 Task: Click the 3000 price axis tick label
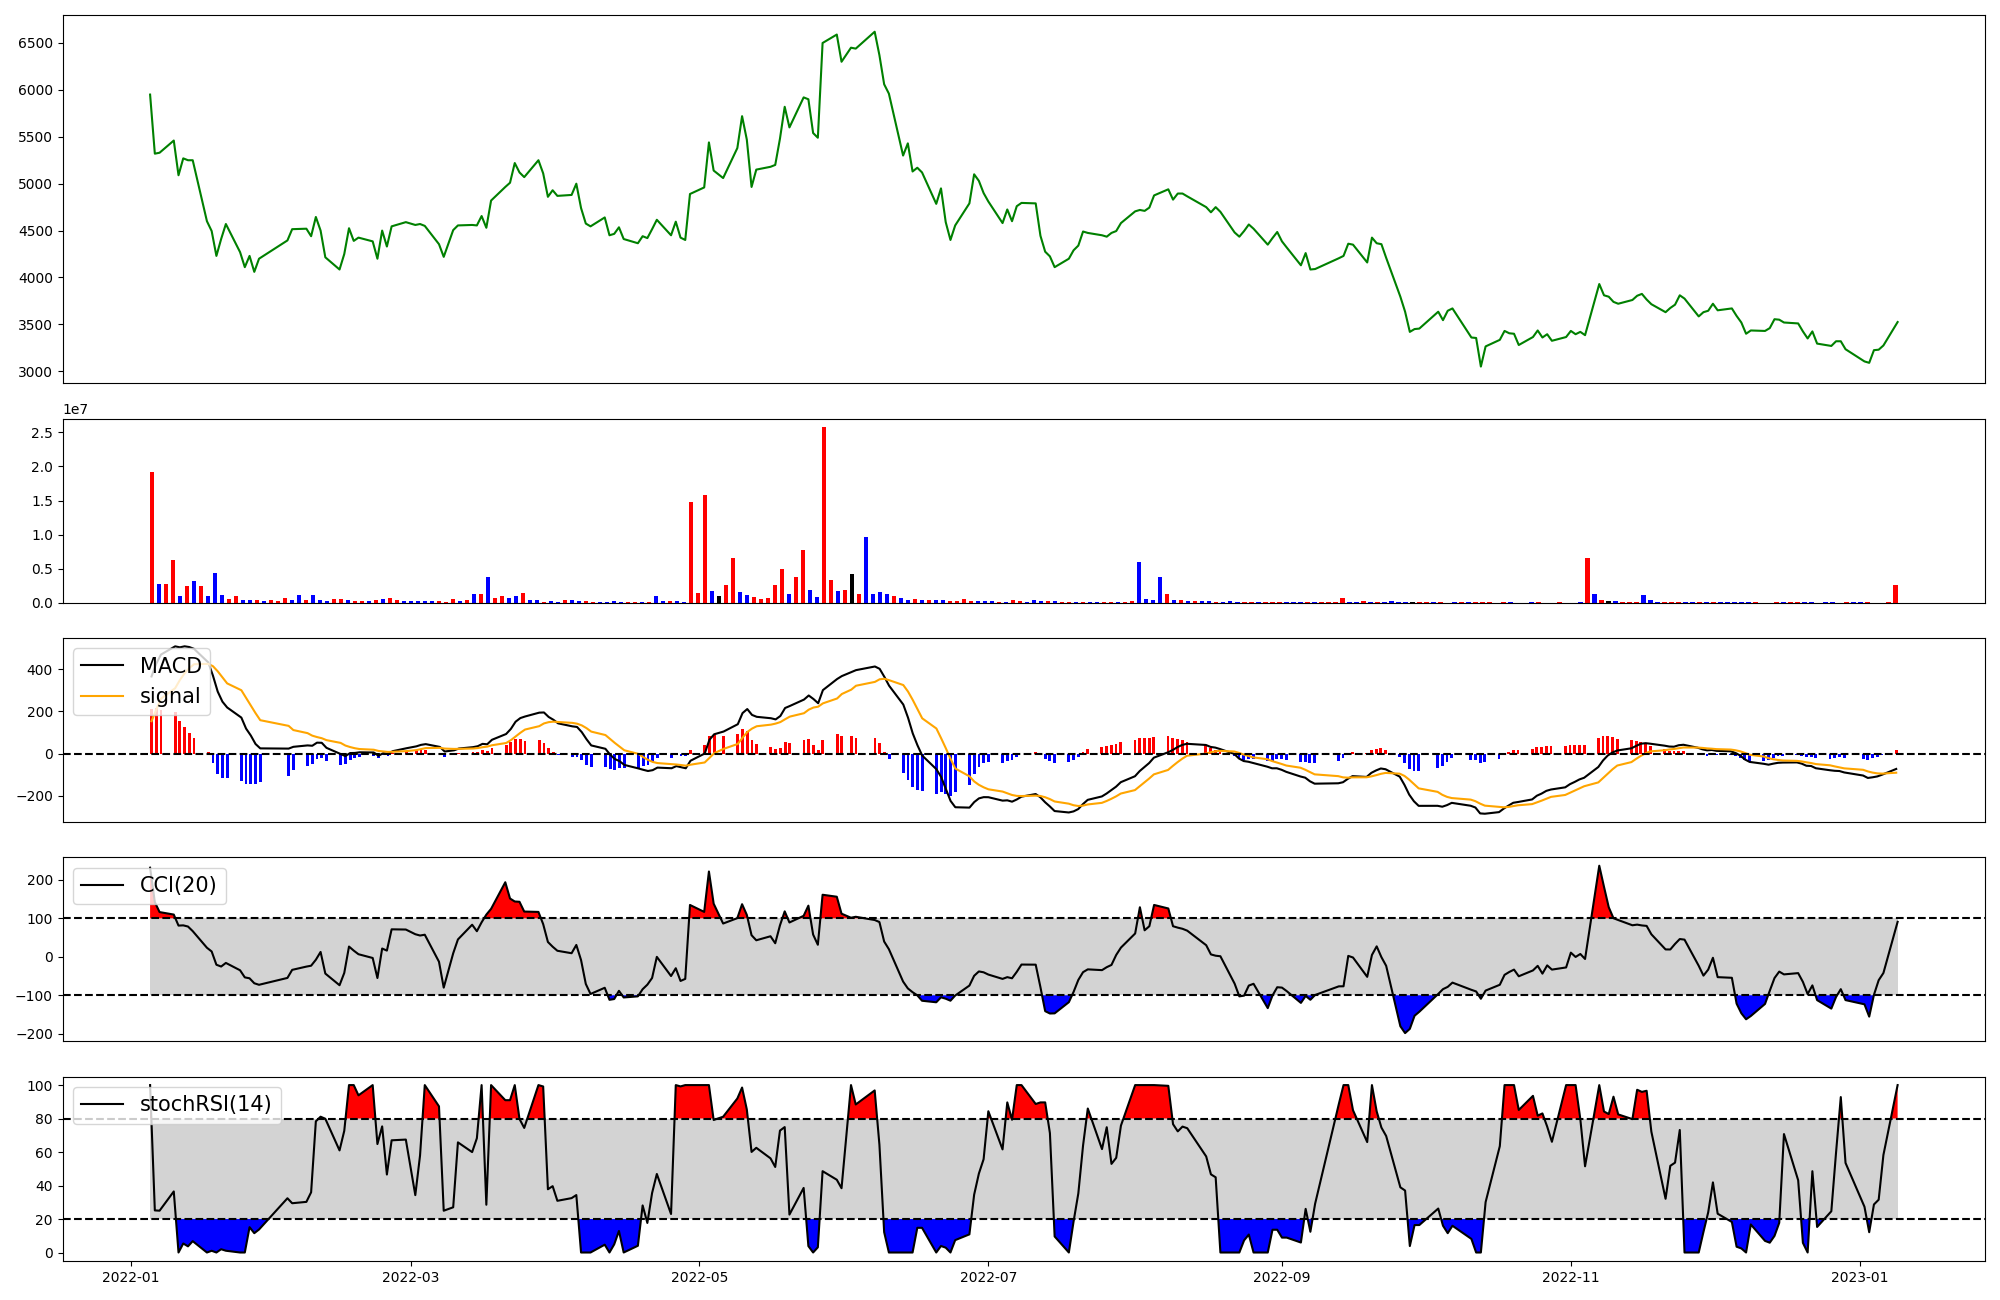(x=35, y=372)
